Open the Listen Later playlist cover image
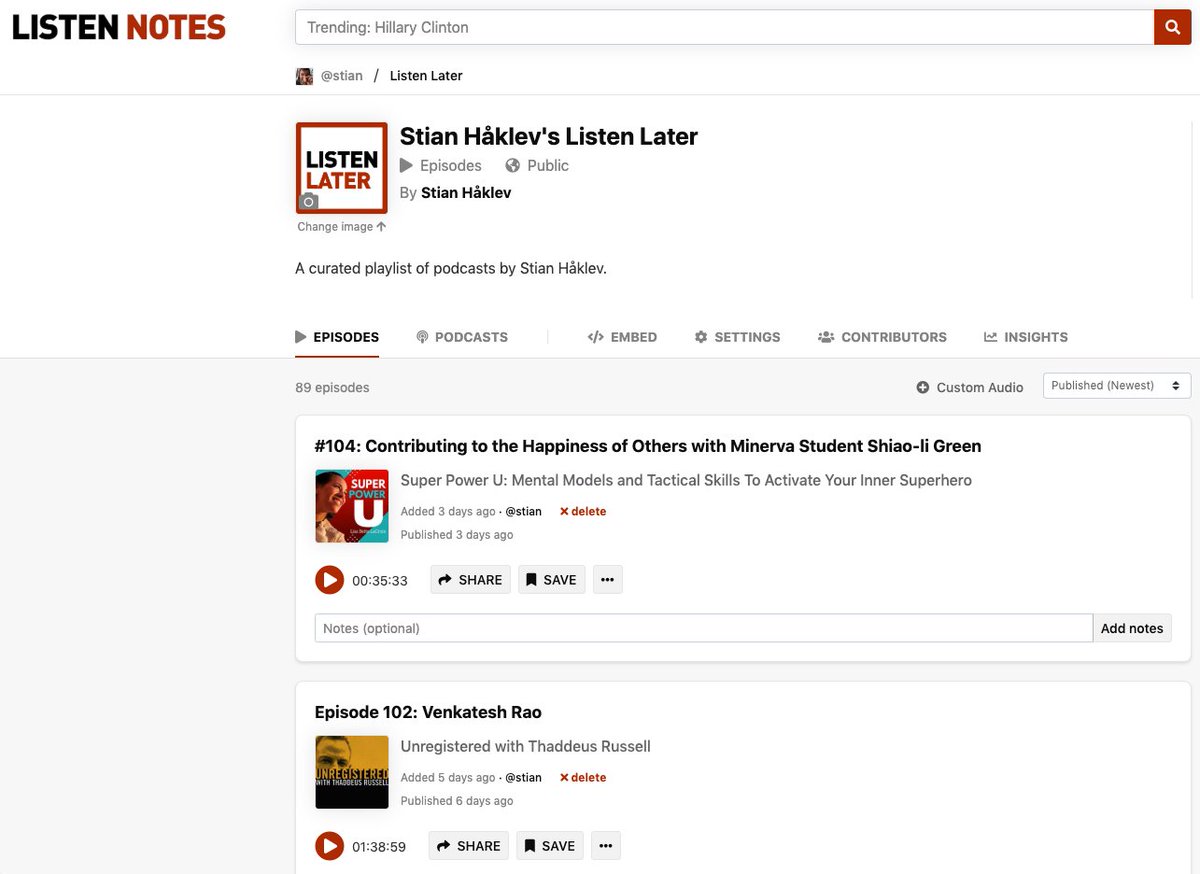Screen dimensions: 1200x874 coord(342,168)
